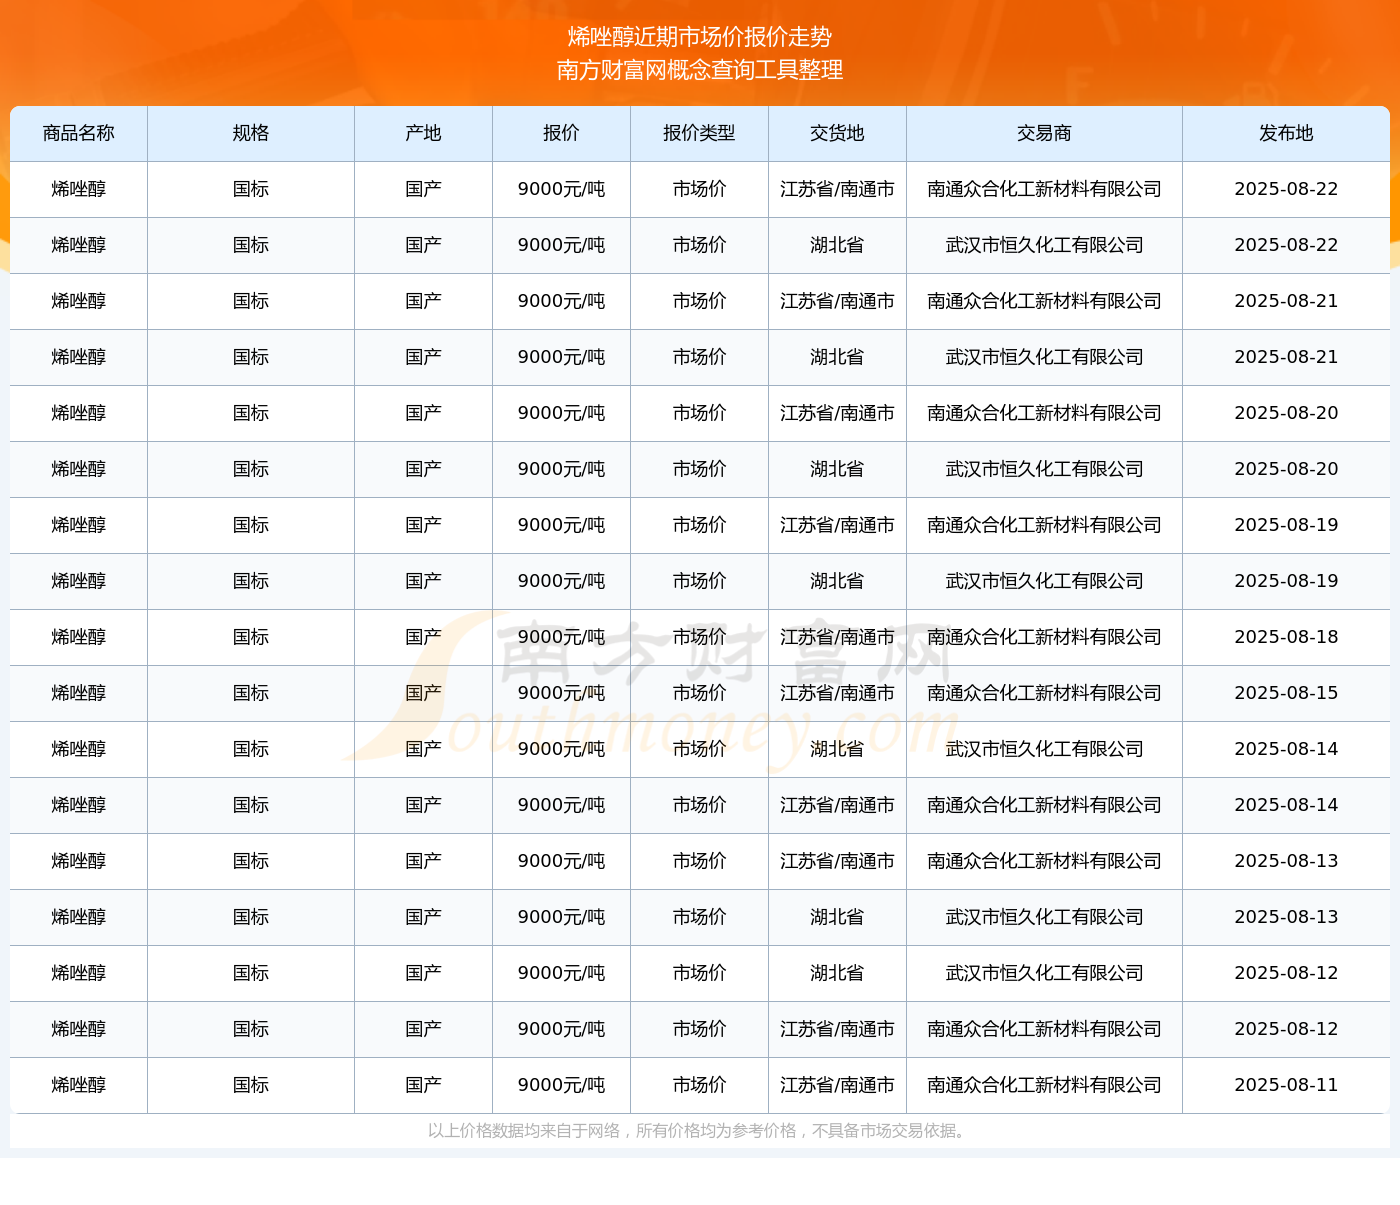Click 9000元/吨 in the 2025-08-18 row
The height and width of the screenshot is (1205, 1400).
[x=562, y=637]
